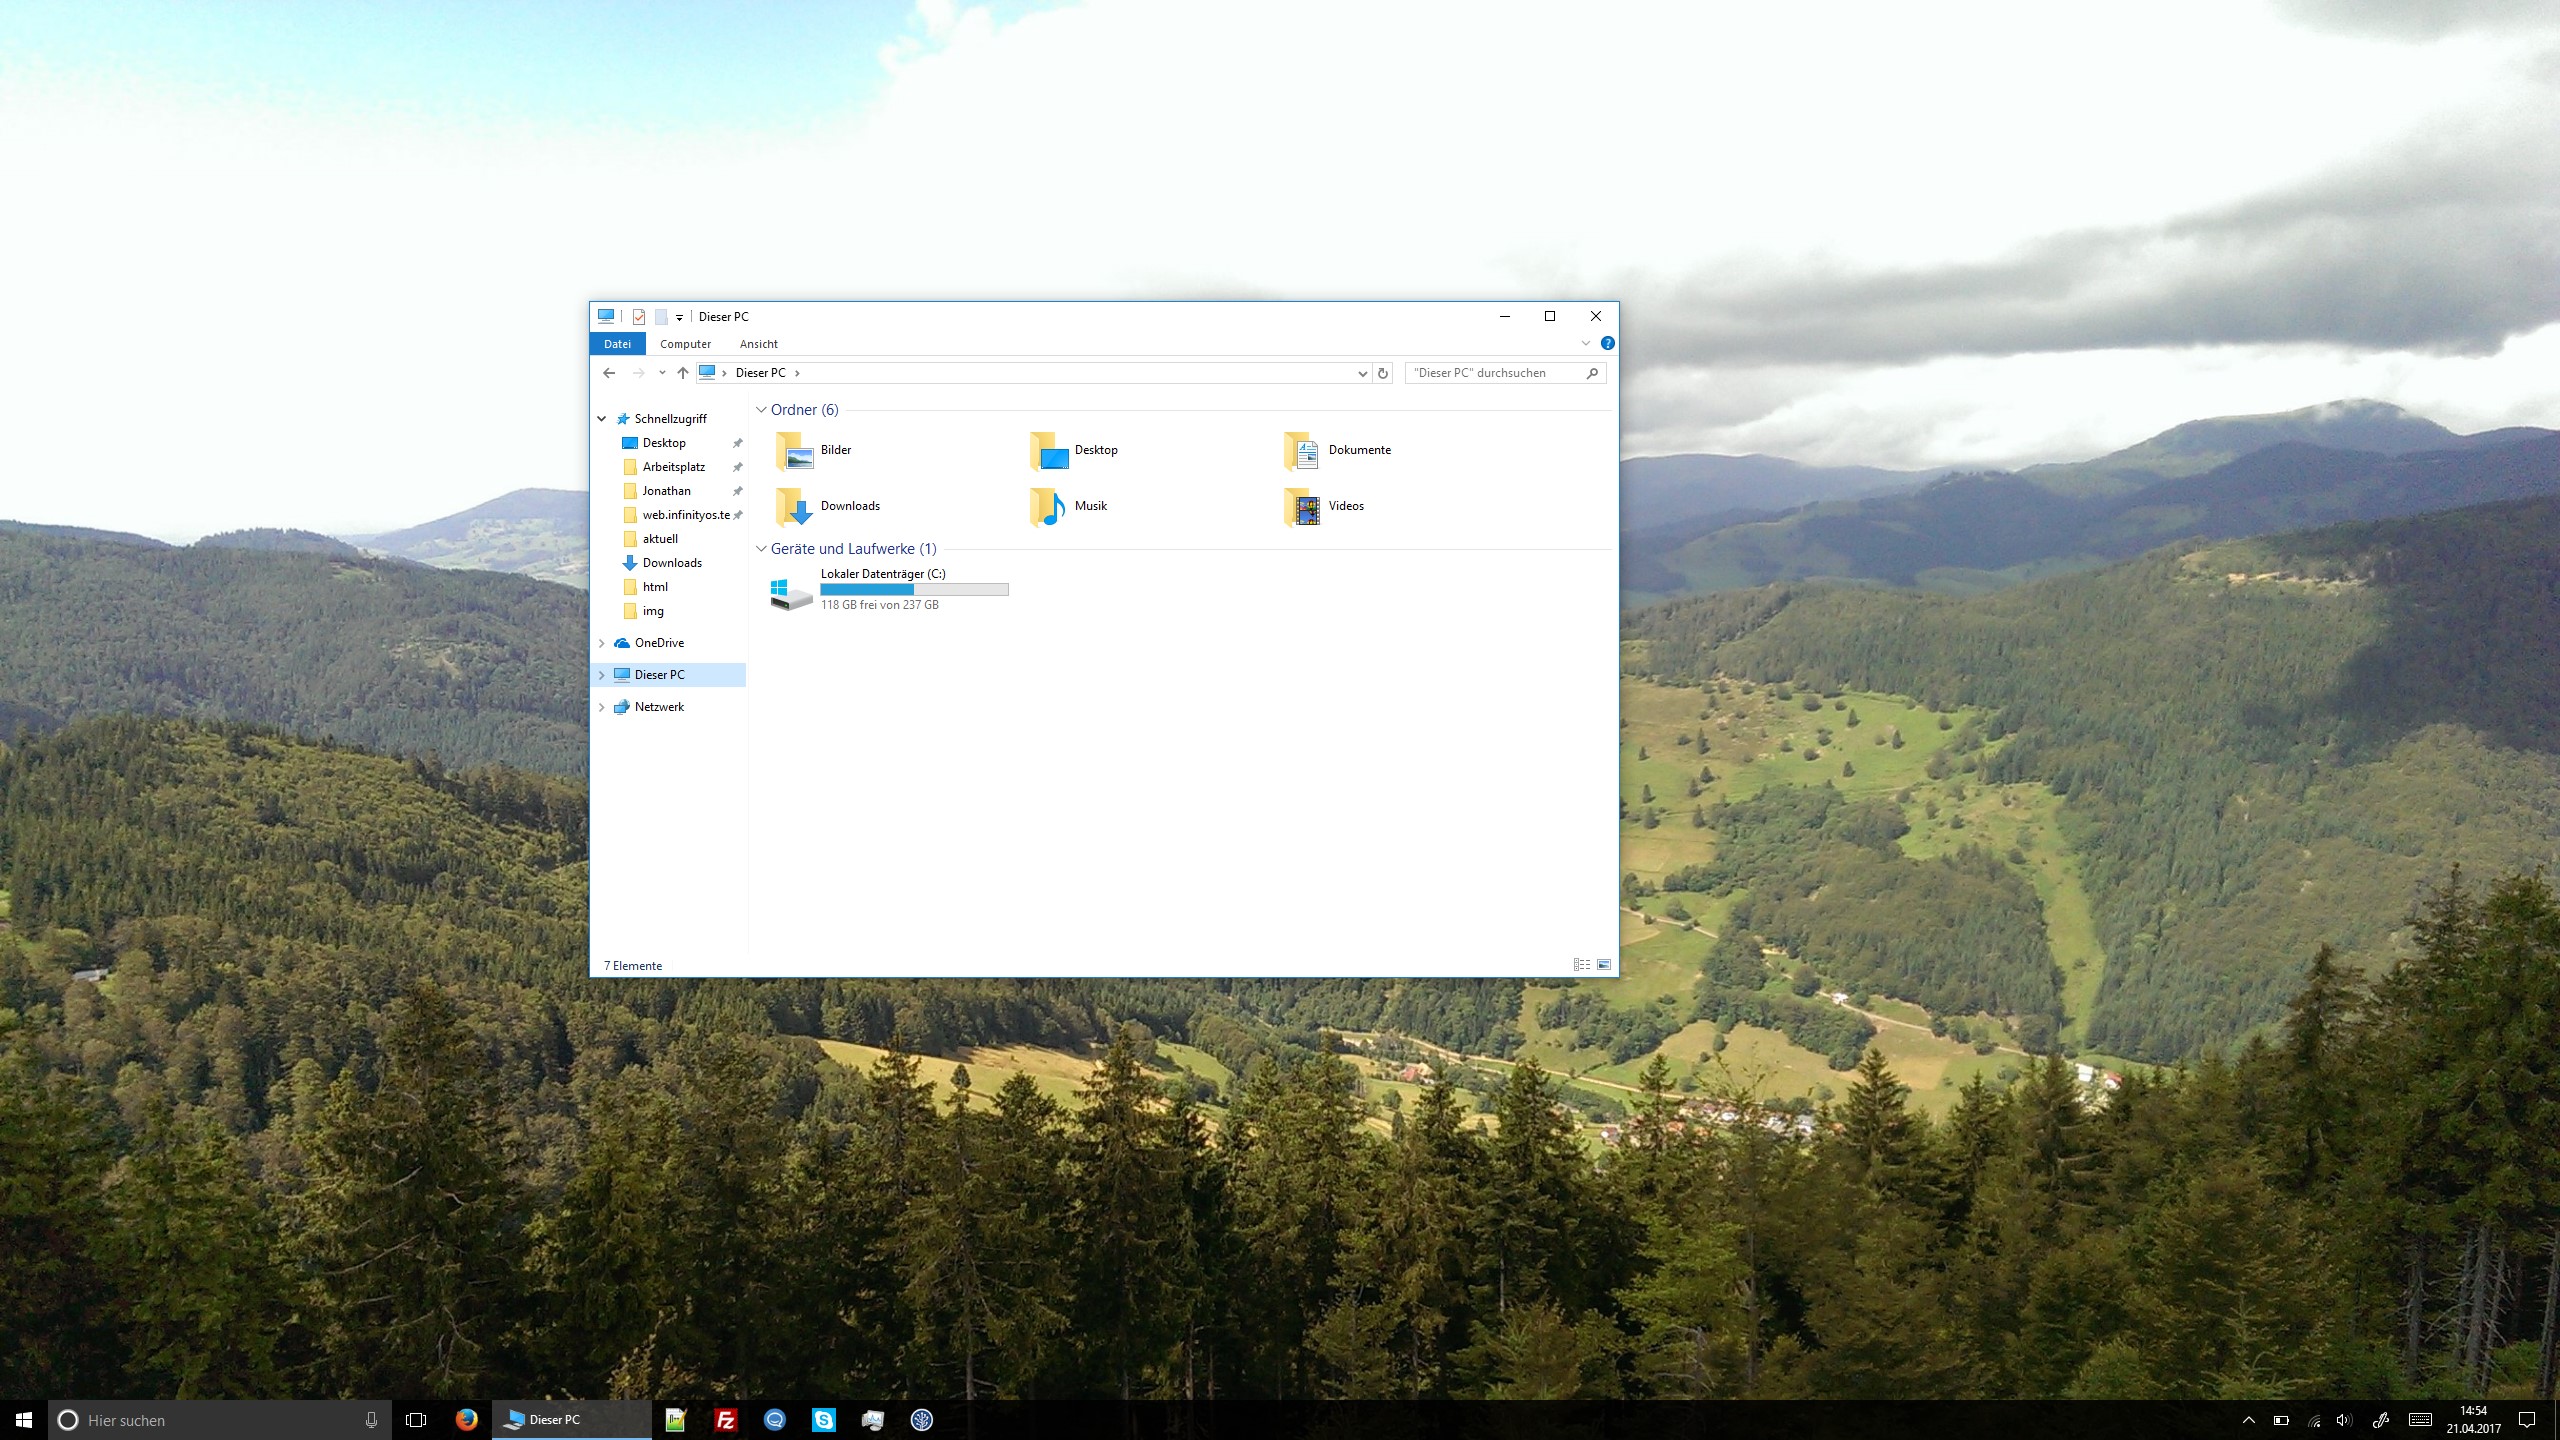Switch to details view in the status bar
Viewport: 2560px width, 1440px height.
1581,964
